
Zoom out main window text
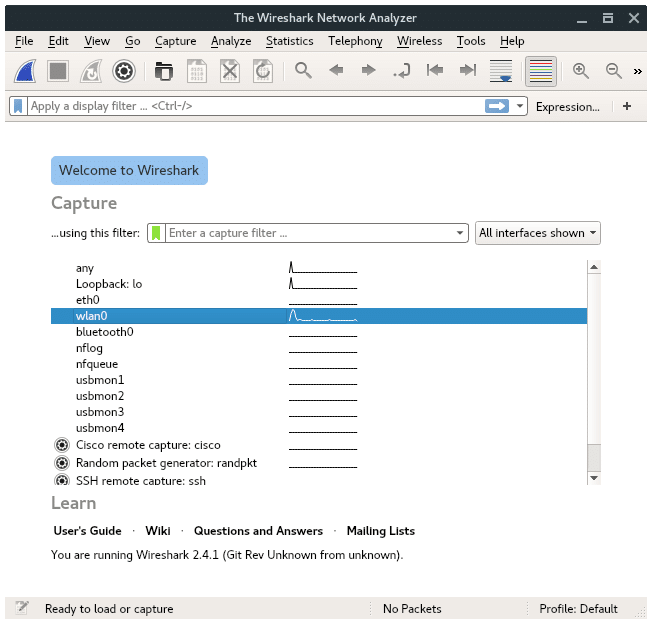614,71
